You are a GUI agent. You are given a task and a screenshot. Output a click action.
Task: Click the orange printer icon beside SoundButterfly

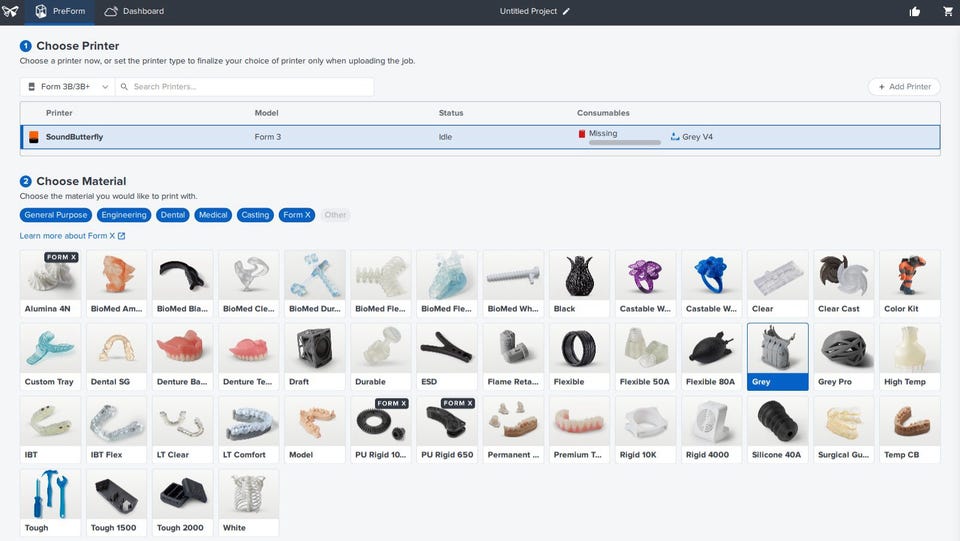34,137
